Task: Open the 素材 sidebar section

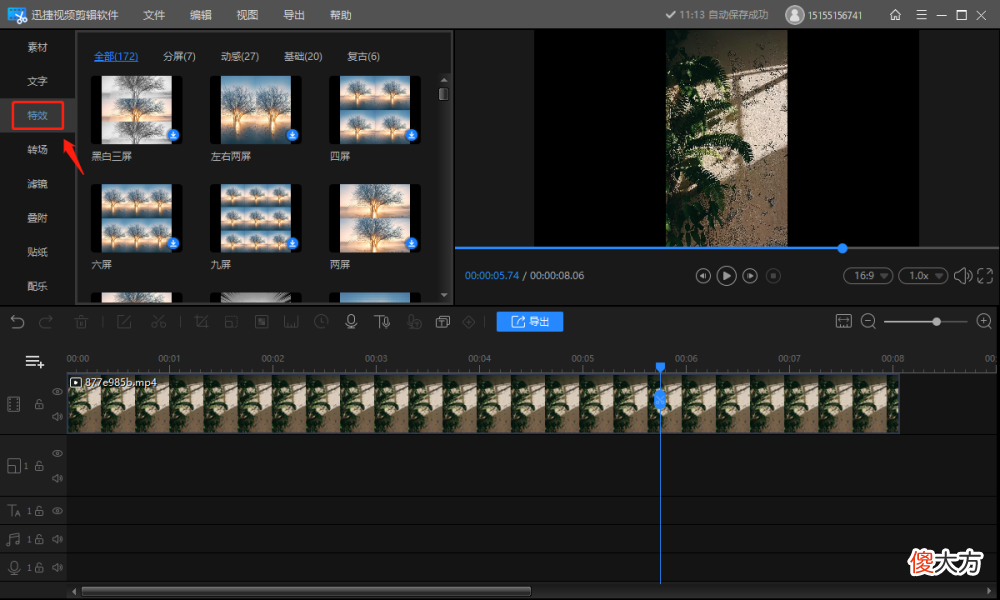Action: click(x=37, y=47)
